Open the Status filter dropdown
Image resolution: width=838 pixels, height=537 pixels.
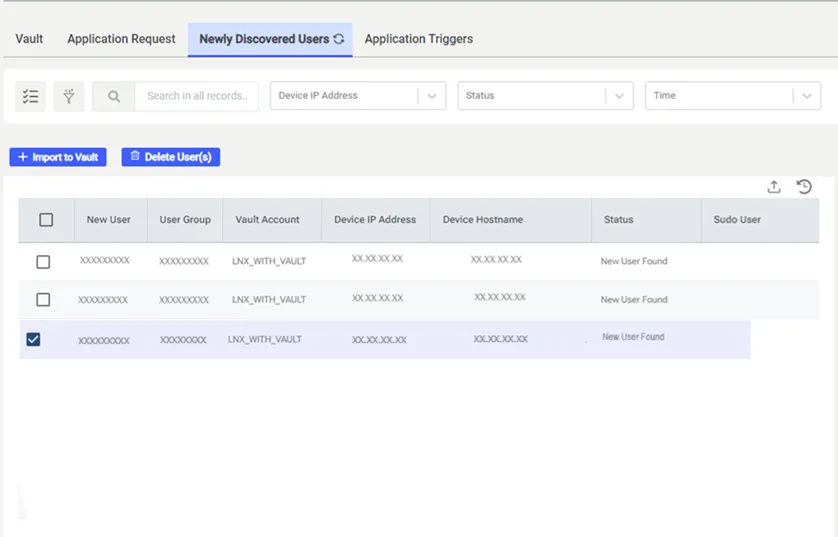(x=546, y=96)
